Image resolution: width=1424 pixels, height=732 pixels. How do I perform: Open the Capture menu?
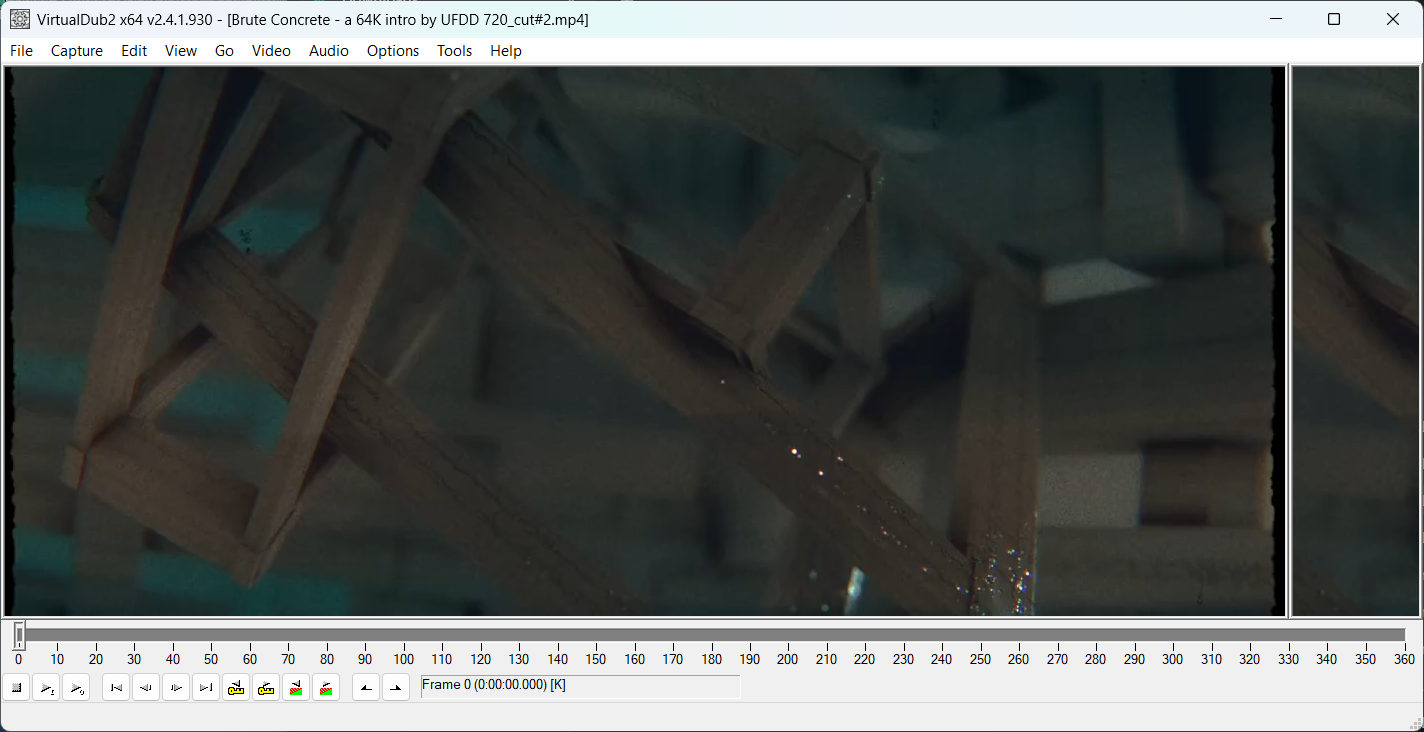[x=77, y=51]
